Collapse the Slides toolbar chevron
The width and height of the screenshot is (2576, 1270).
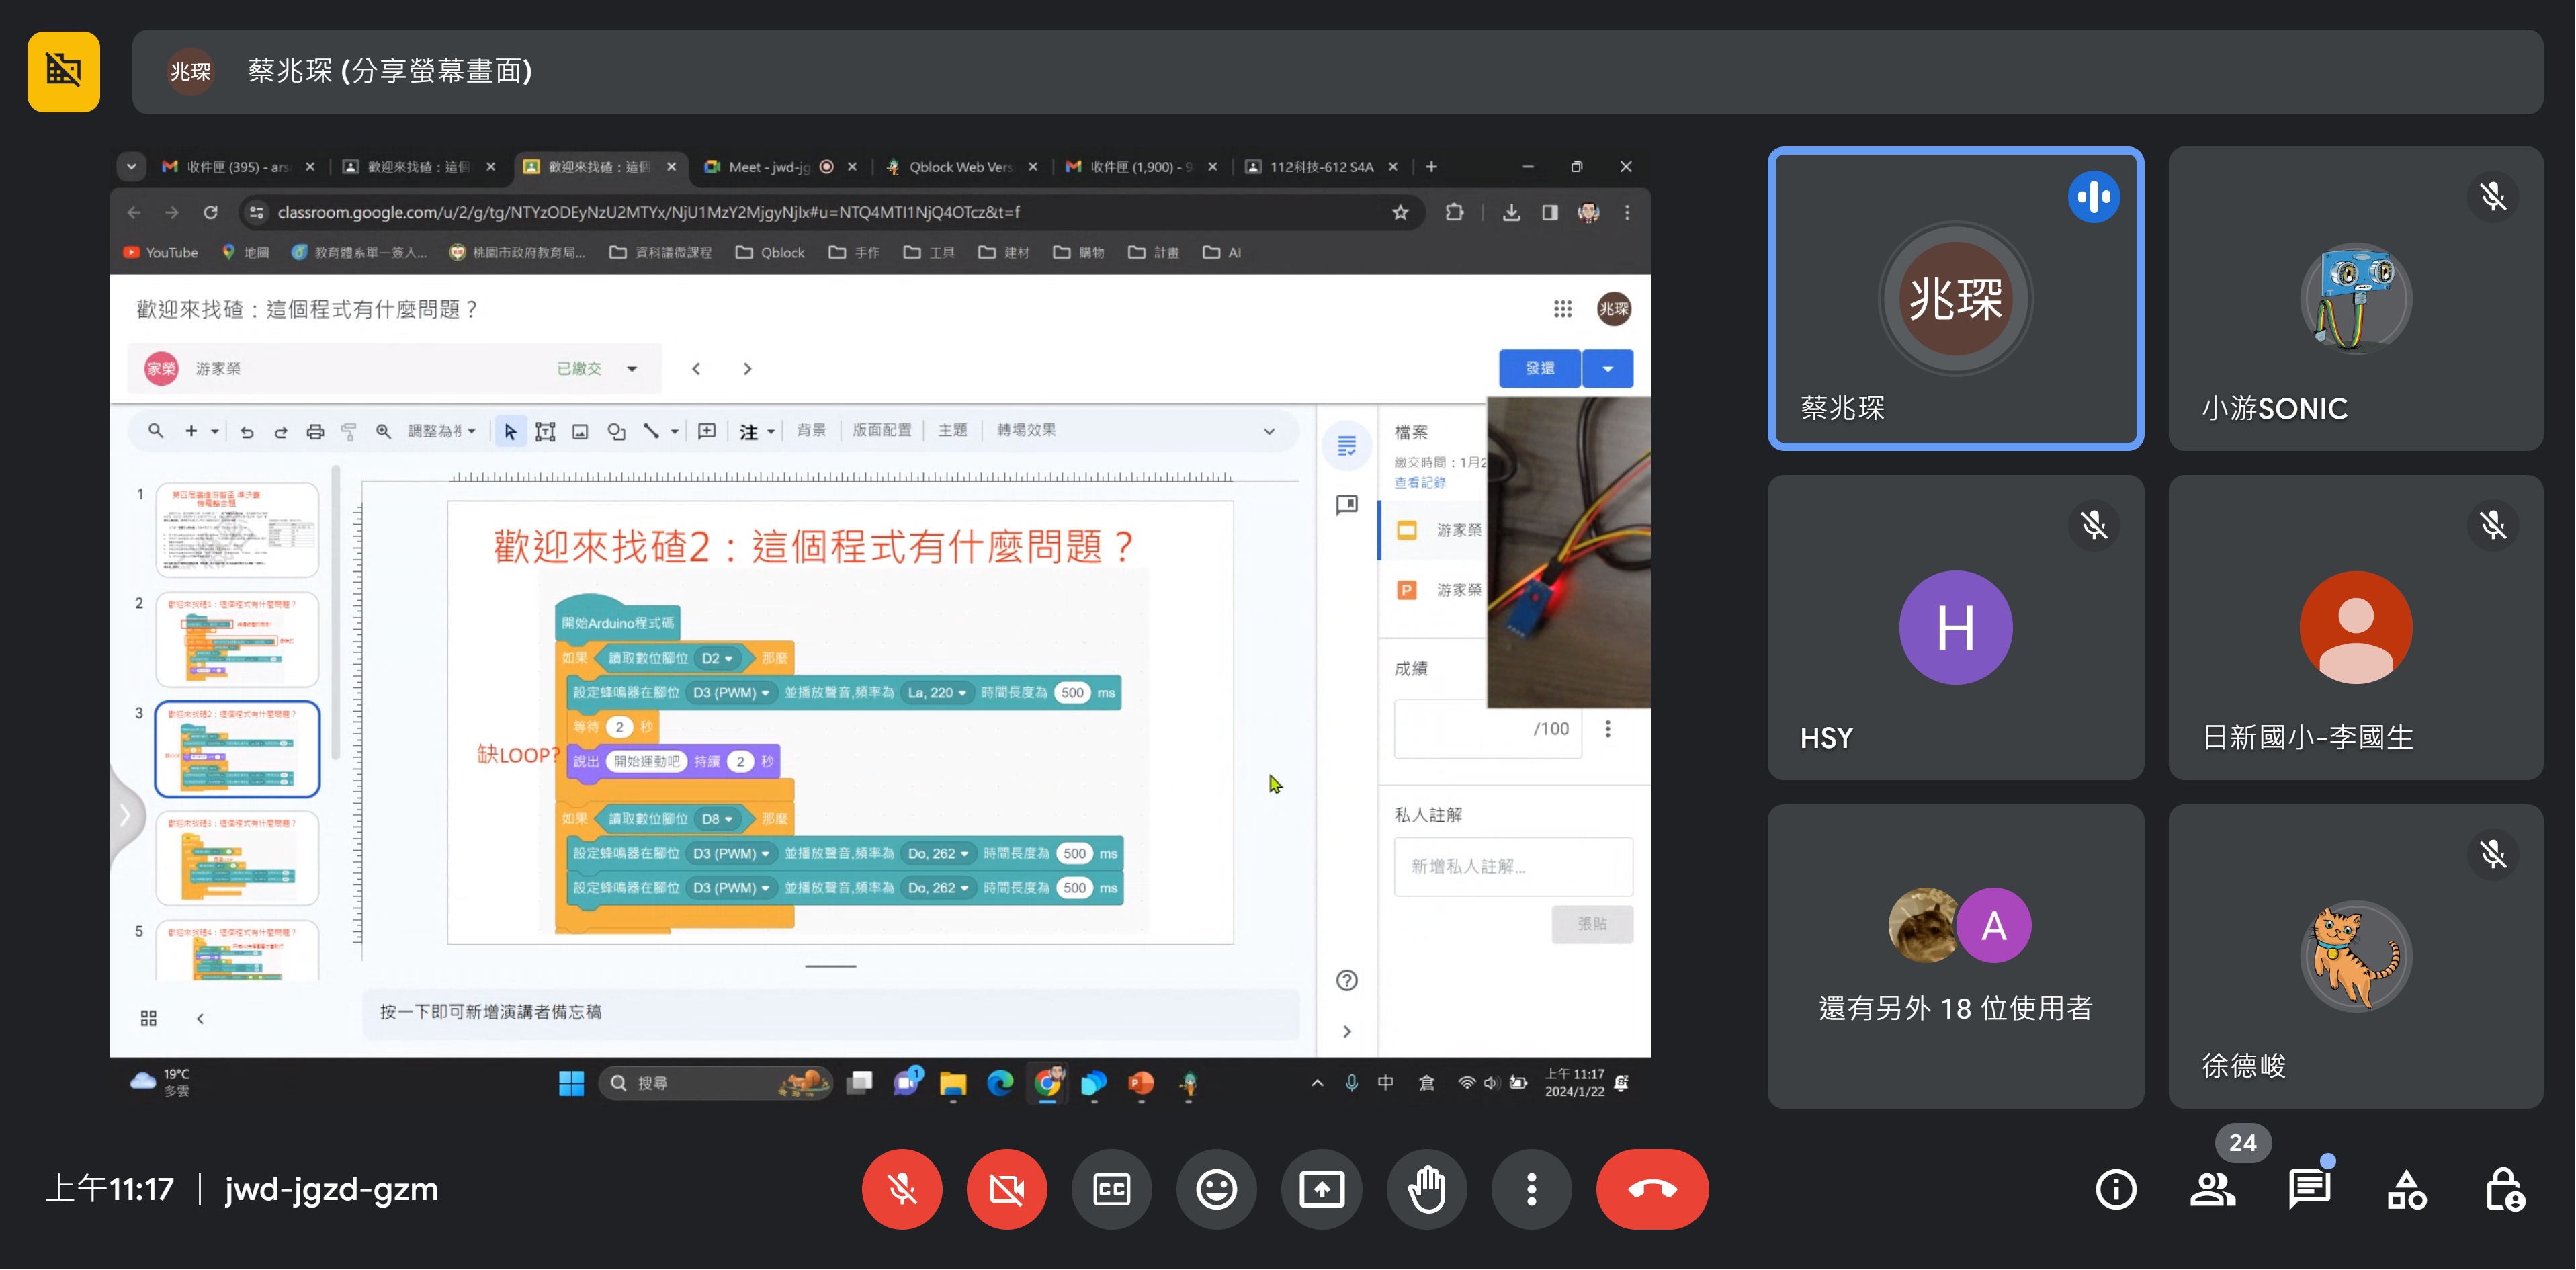tap(1269, 431)
